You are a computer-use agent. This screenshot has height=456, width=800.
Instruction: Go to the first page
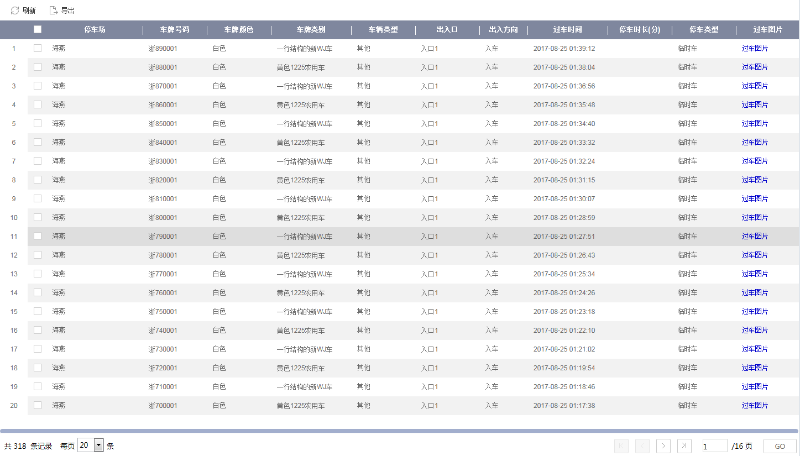(x=621, y=445)
